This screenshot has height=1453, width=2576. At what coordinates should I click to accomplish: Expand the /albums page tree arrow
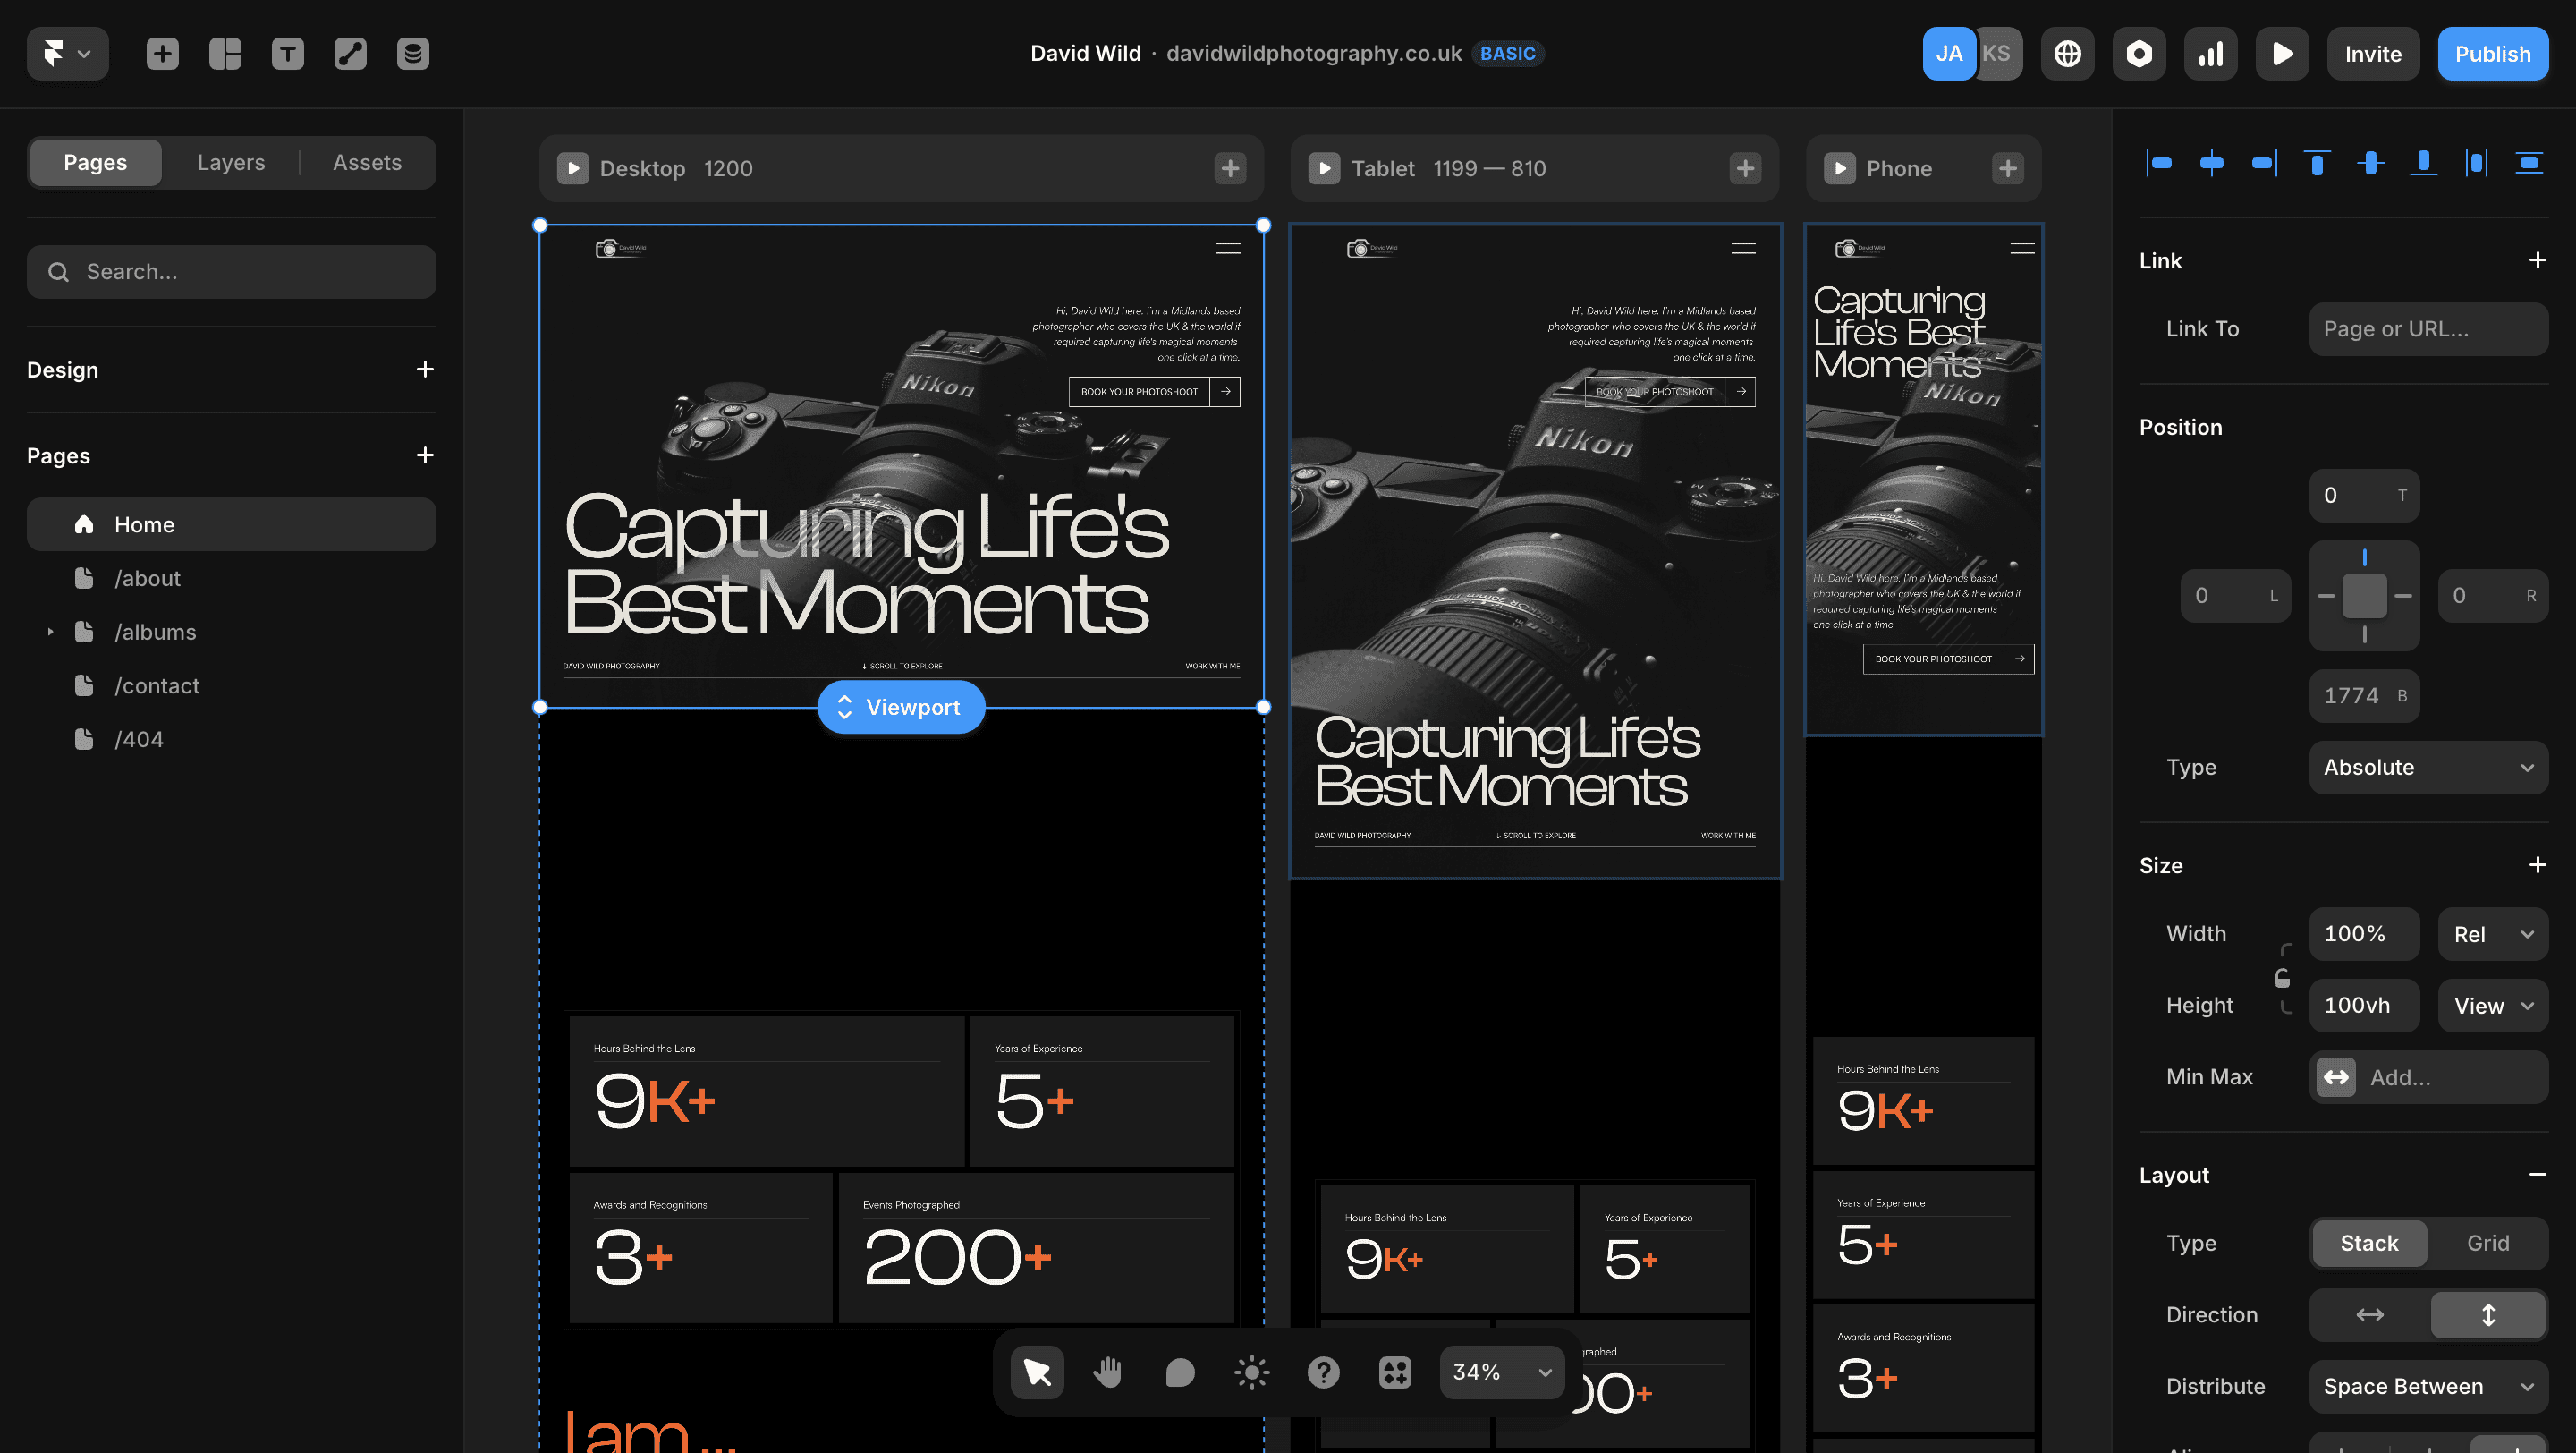click(50, 632)
